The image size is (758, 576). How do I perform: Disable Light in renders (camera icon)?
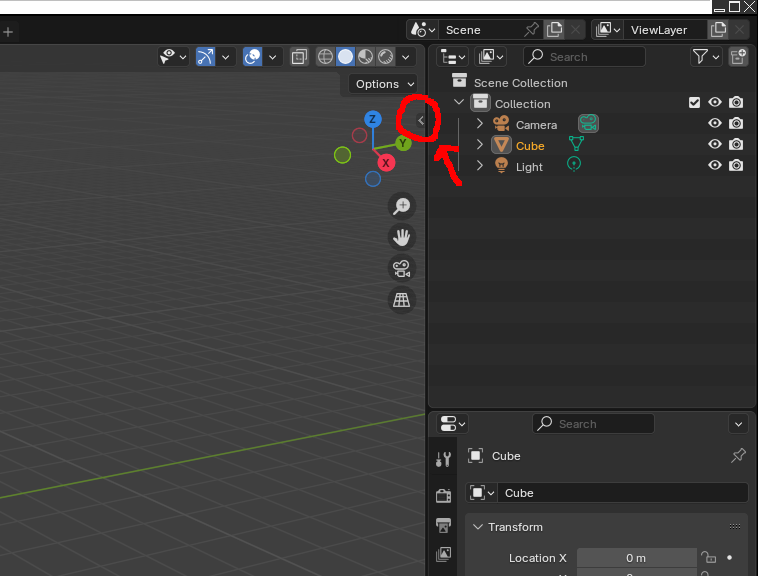pyautogui.click(x=736, y=166)
